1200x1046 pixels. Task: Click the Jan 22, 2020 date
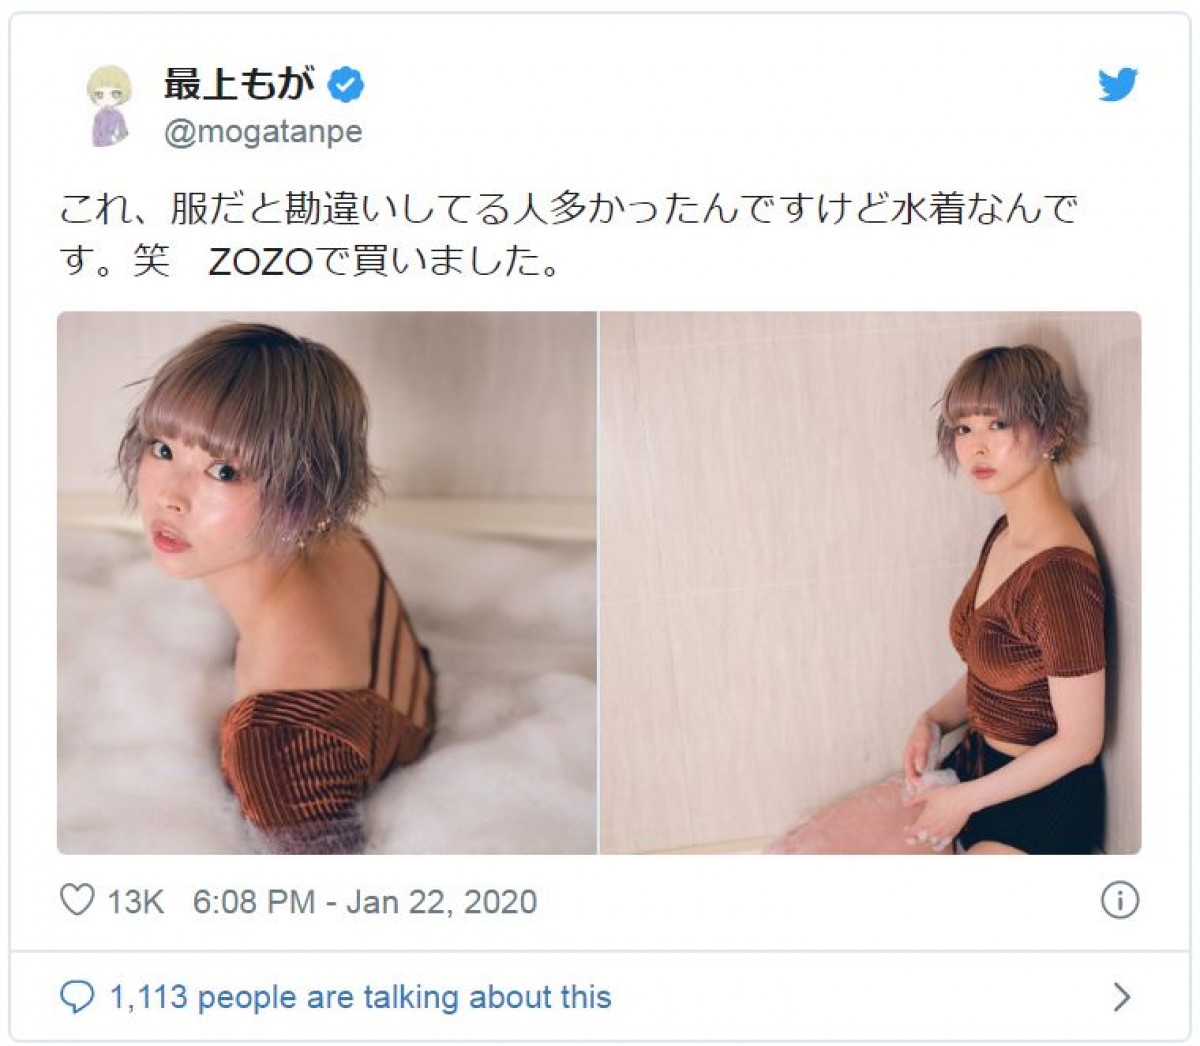441,901
